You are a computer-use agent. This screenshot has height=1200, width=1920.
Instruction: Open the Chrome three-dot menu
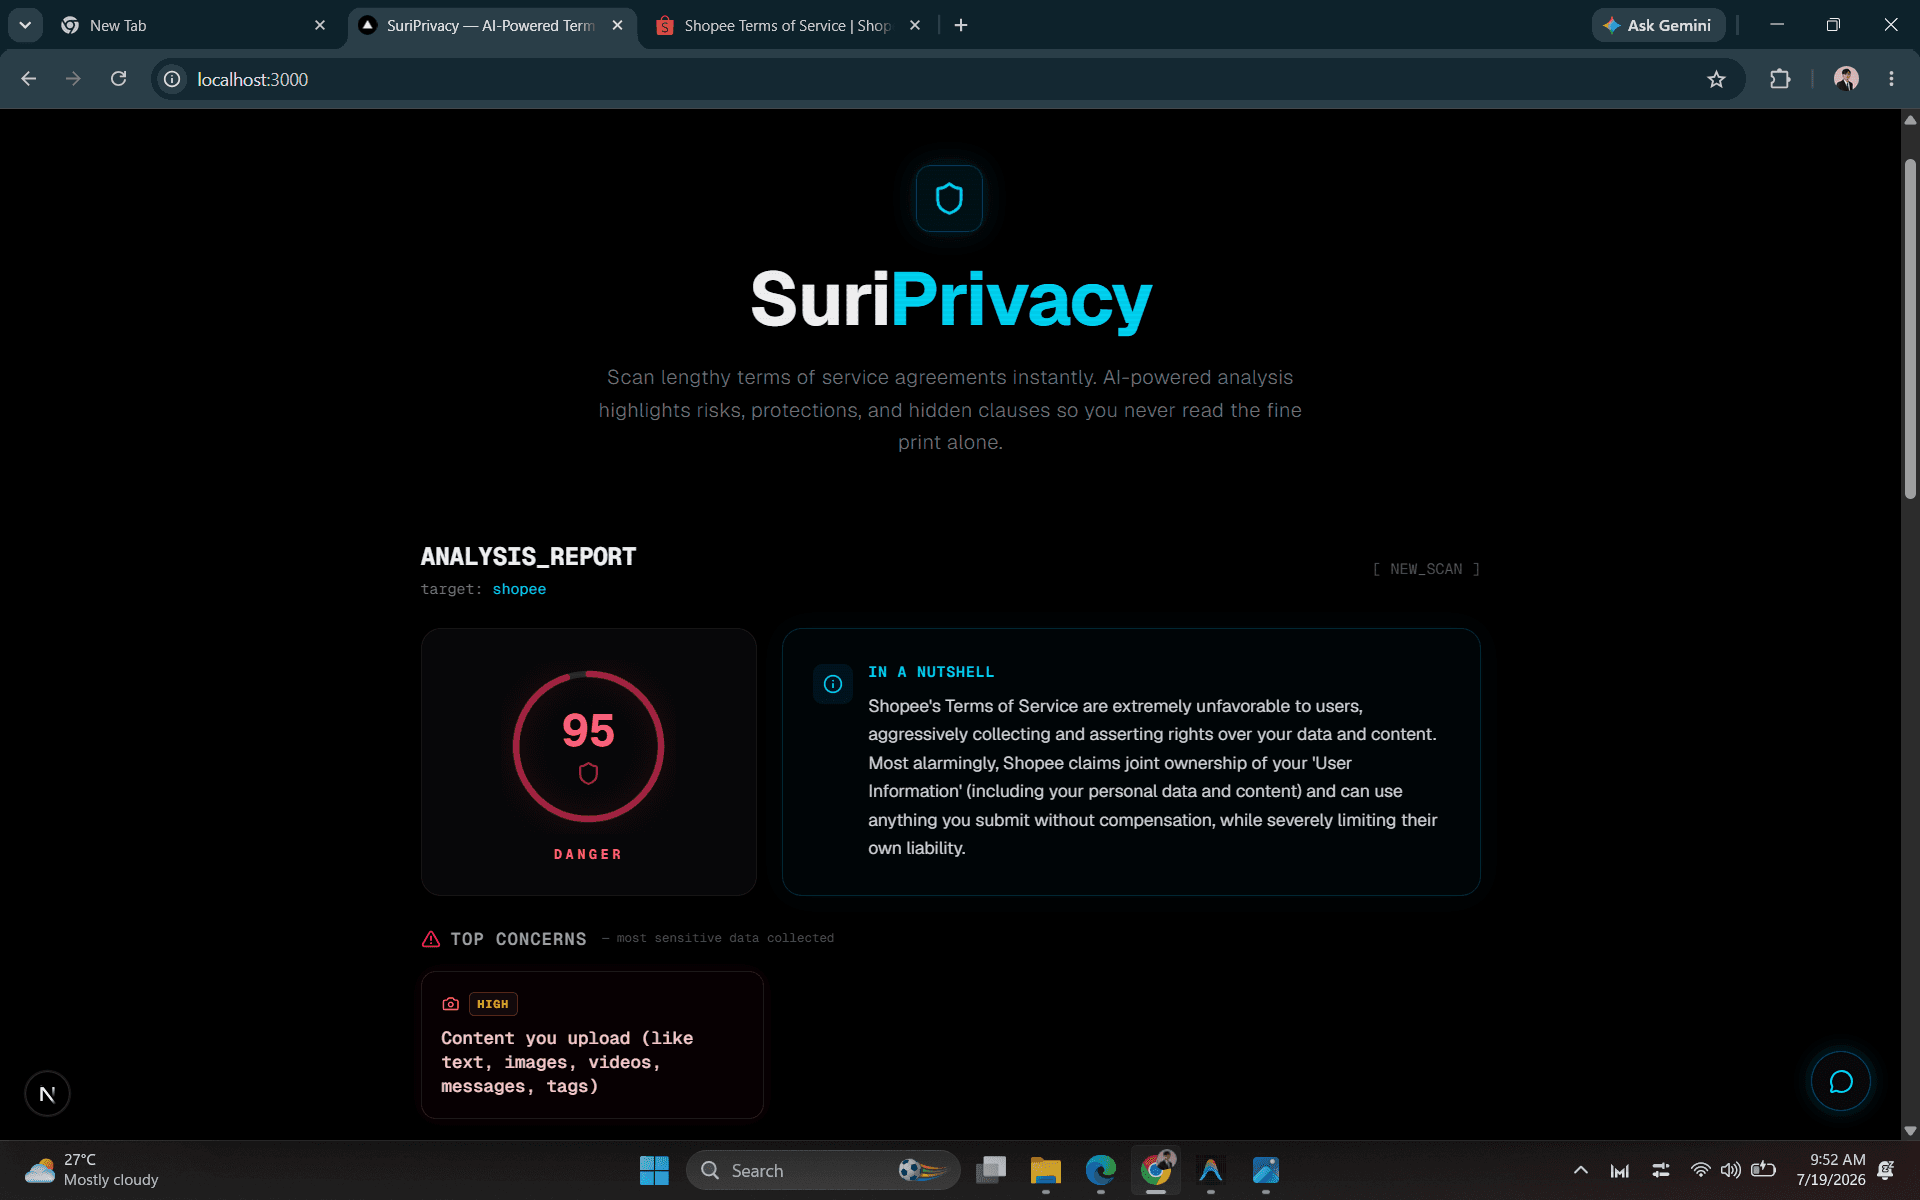(1891, 79)
